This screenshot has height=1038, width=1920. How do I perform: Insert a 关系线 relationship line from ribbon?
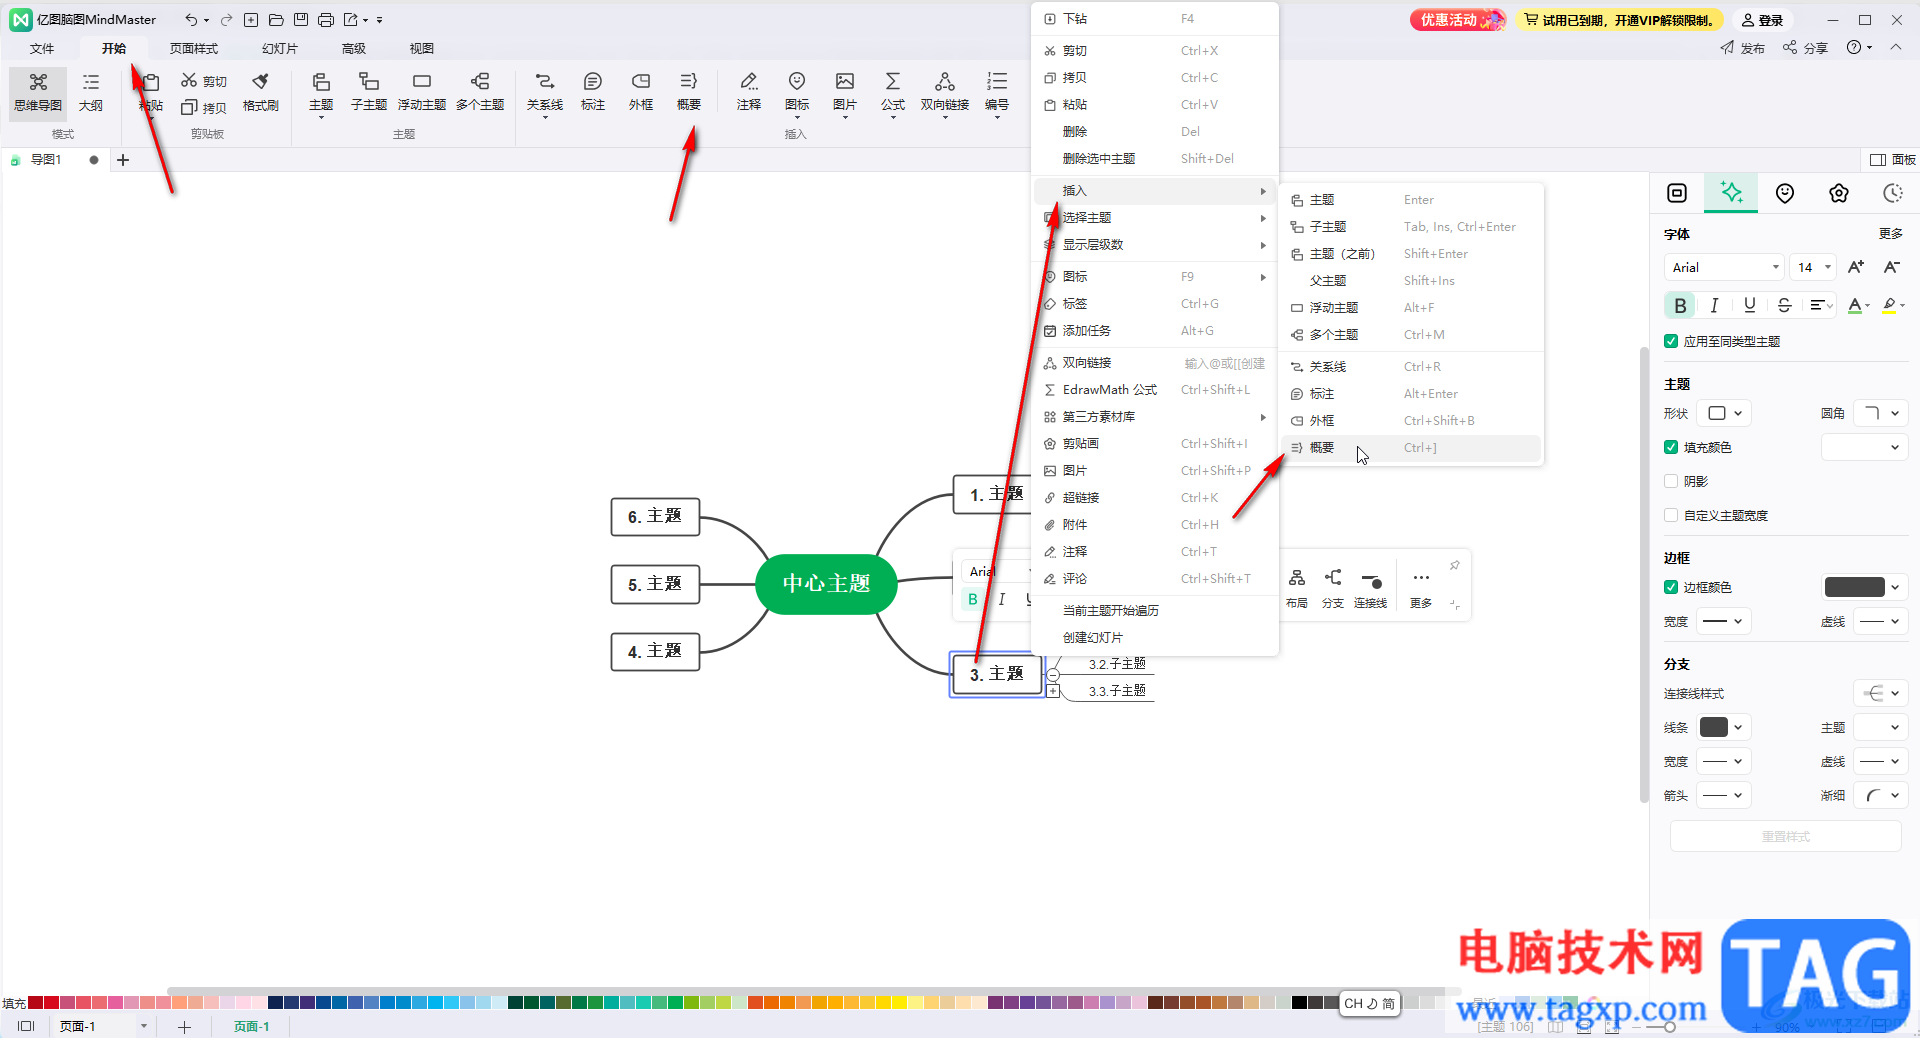tap(545, 91)
